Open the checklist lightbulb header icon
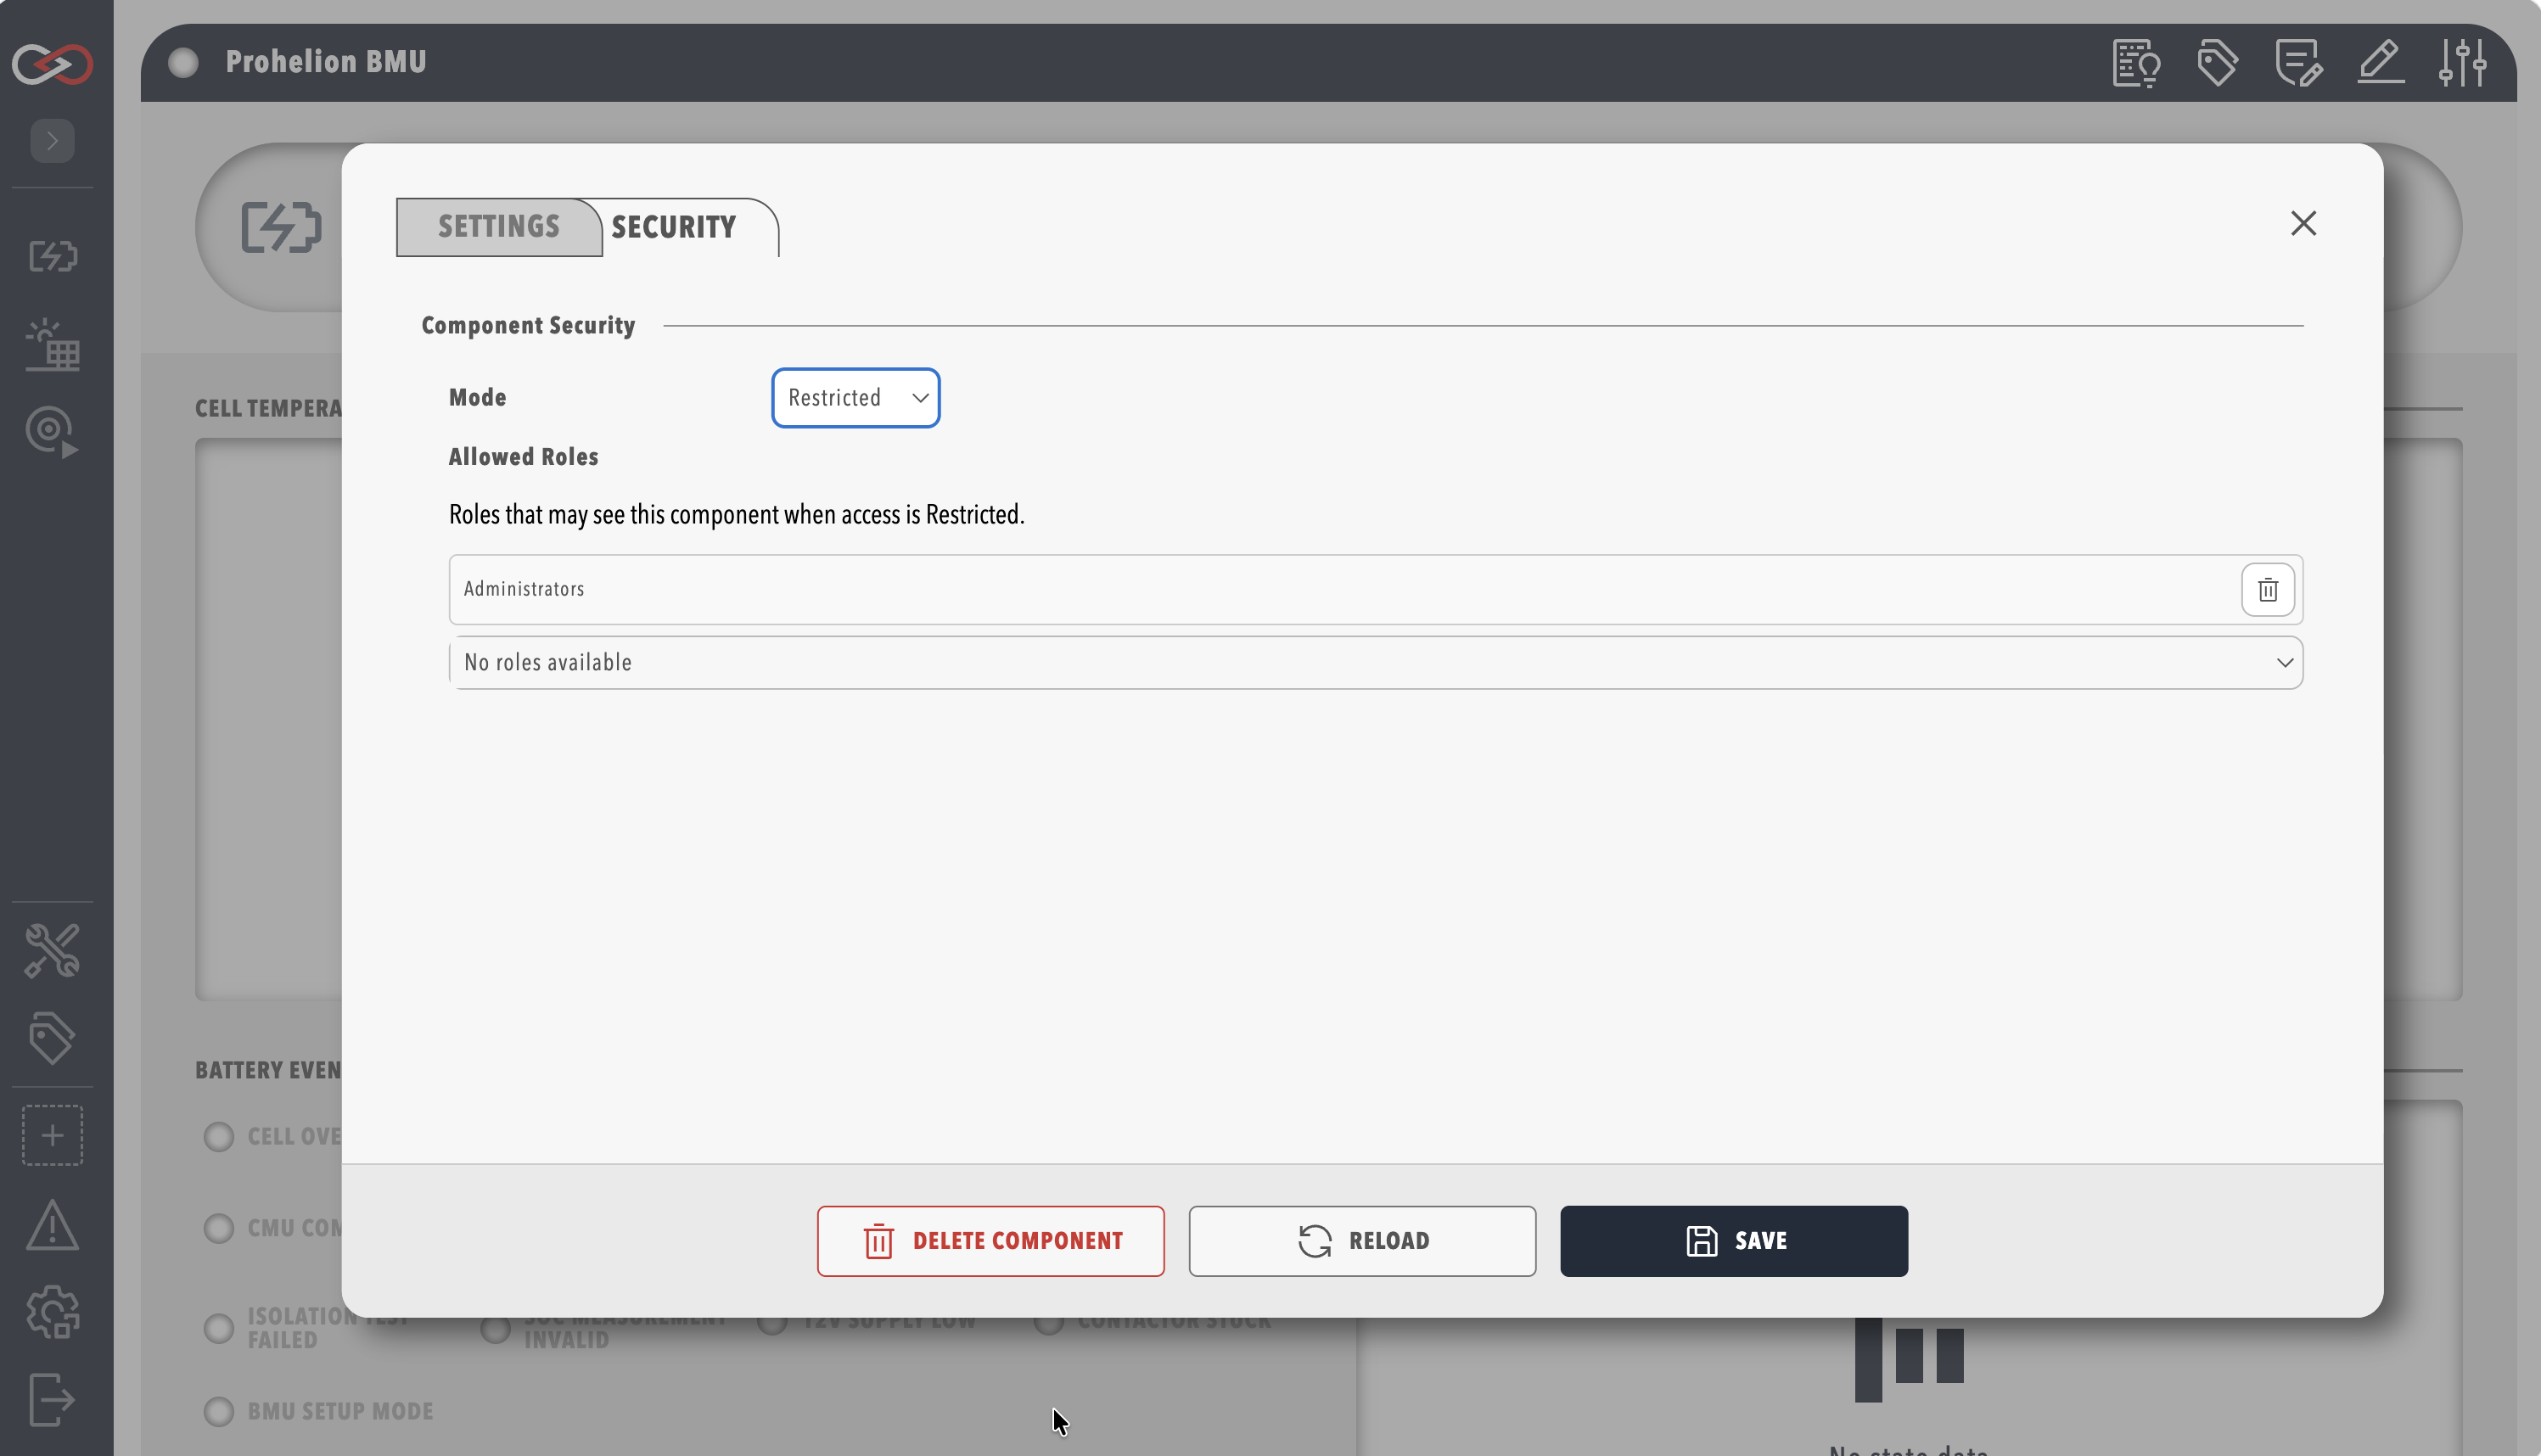The height and width of the screenshot is (1456, 2541). click(x=2136, y=63)
